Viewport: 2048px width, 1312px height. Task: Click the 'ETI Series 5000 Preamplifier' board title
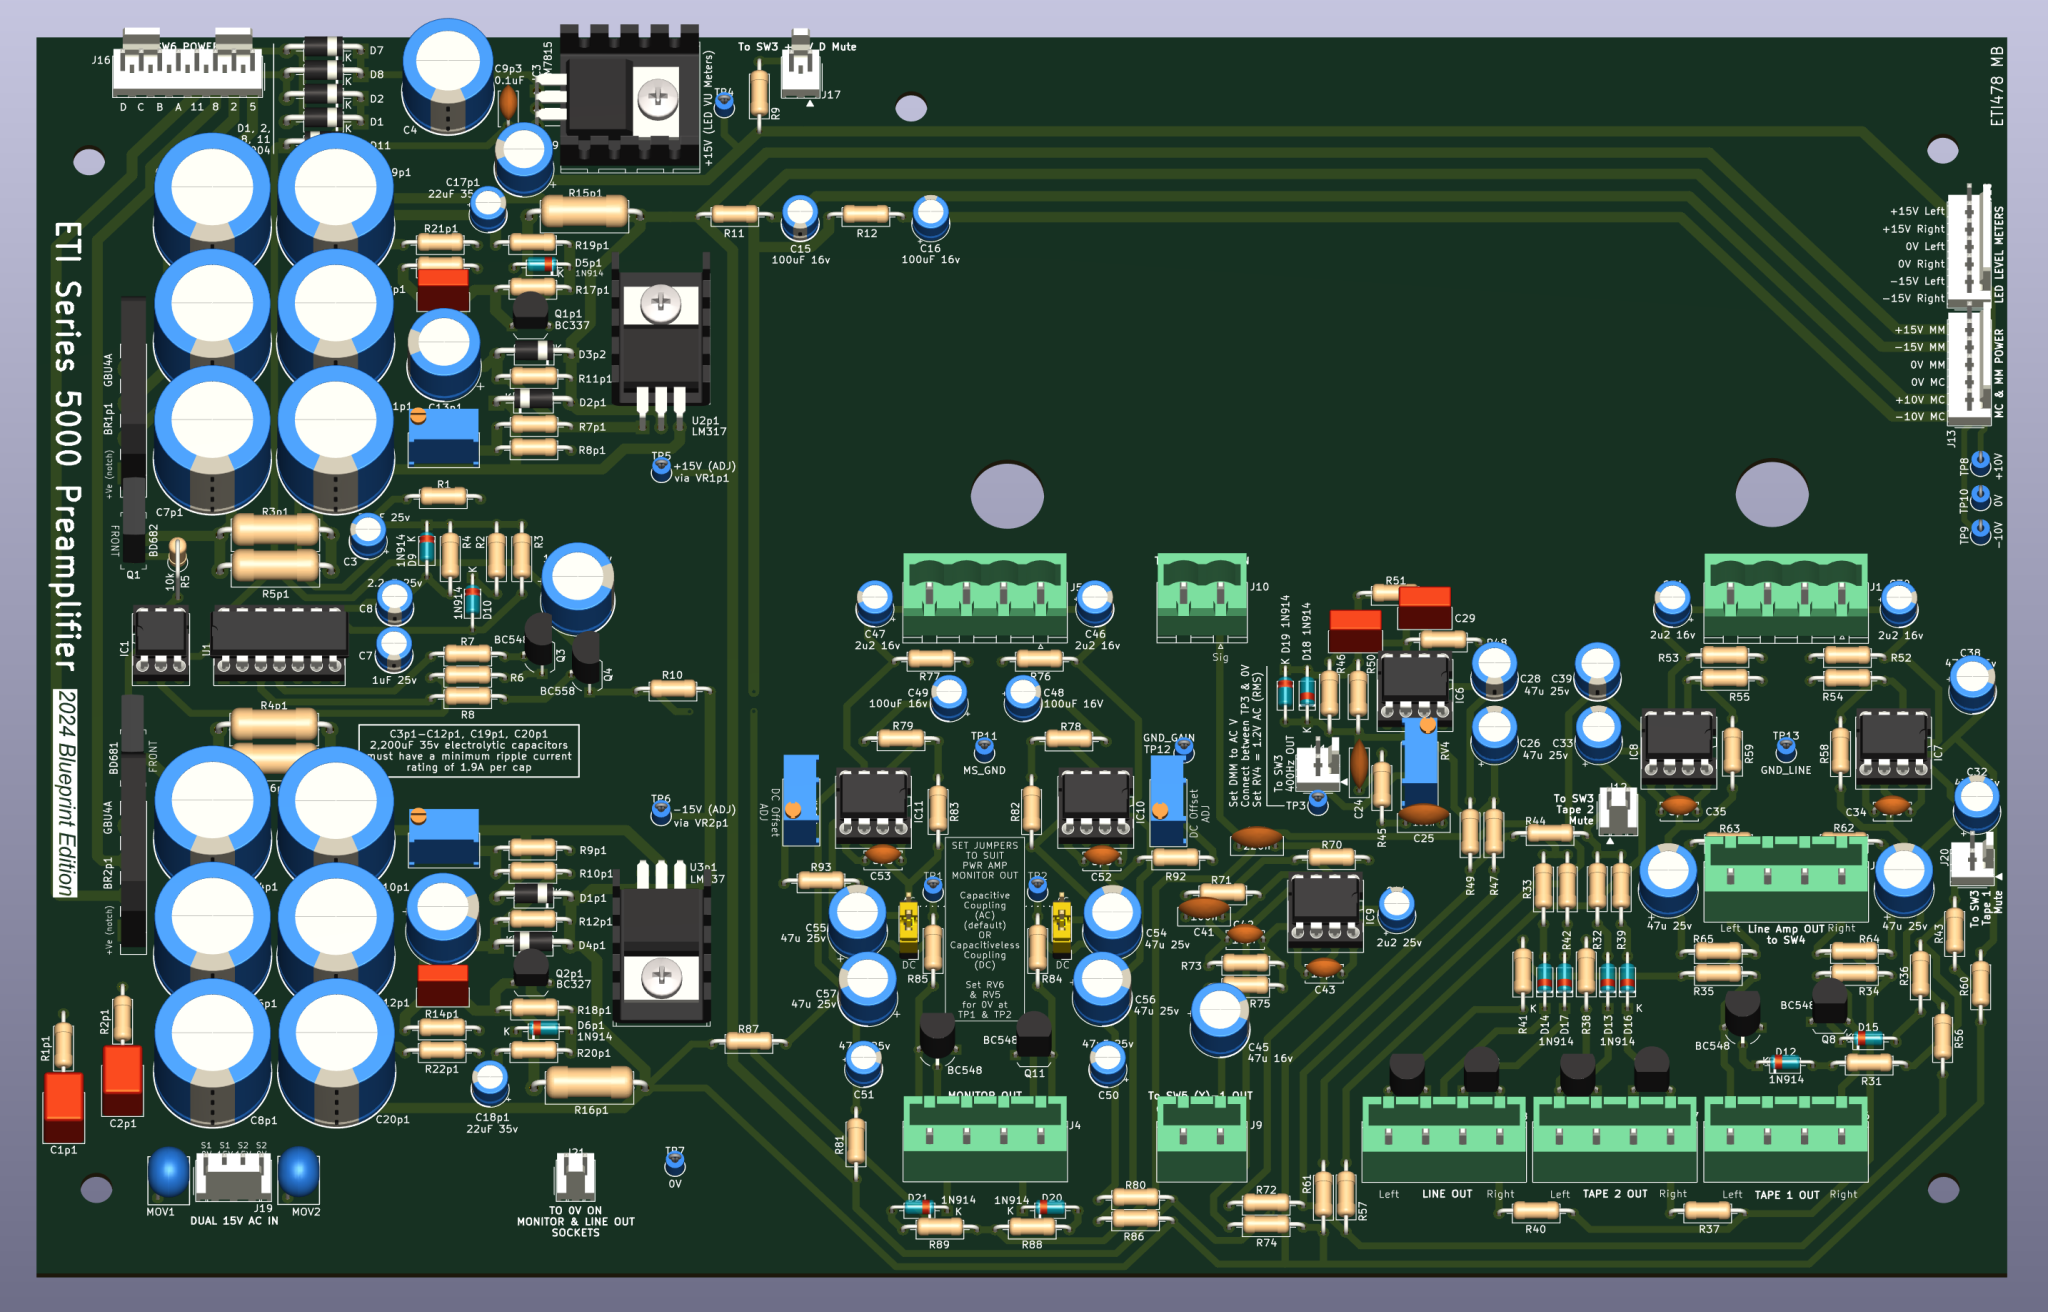coord(67,447)
